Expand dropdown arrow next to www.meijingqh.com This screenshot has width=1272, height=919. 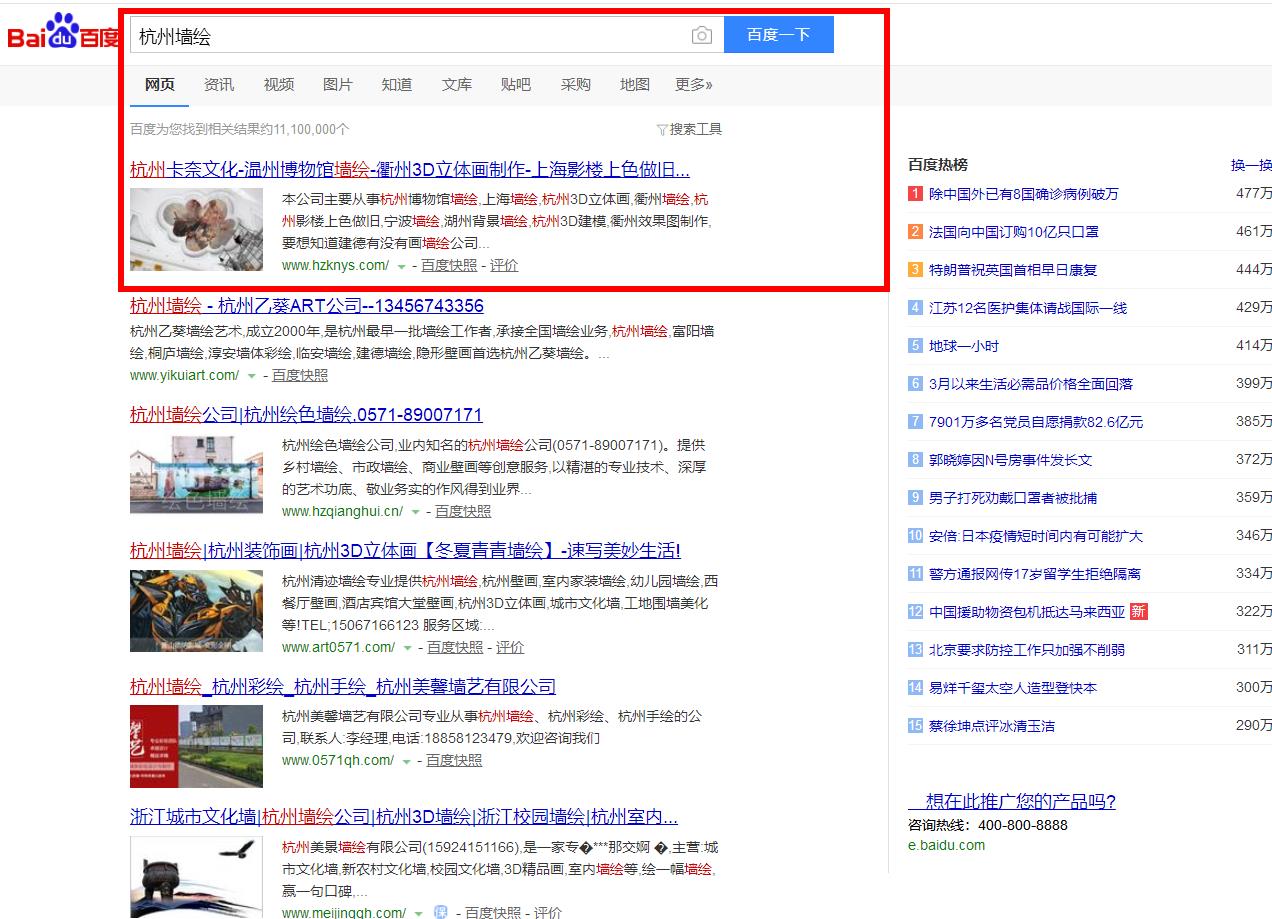click(x=419, y=914)
